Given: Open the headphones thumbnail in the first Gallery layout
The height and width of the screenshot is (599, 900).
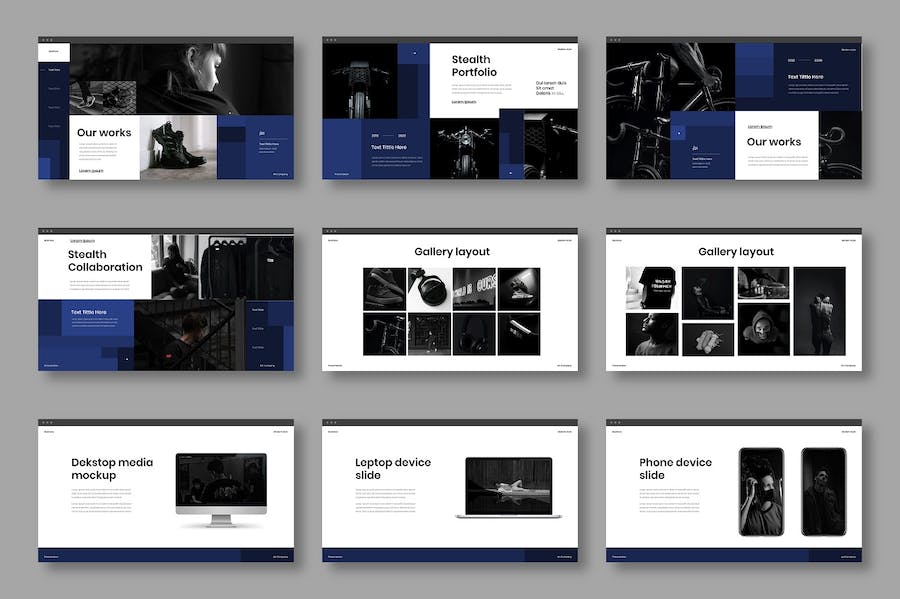Looking at the screenshot, I should 474,334.
